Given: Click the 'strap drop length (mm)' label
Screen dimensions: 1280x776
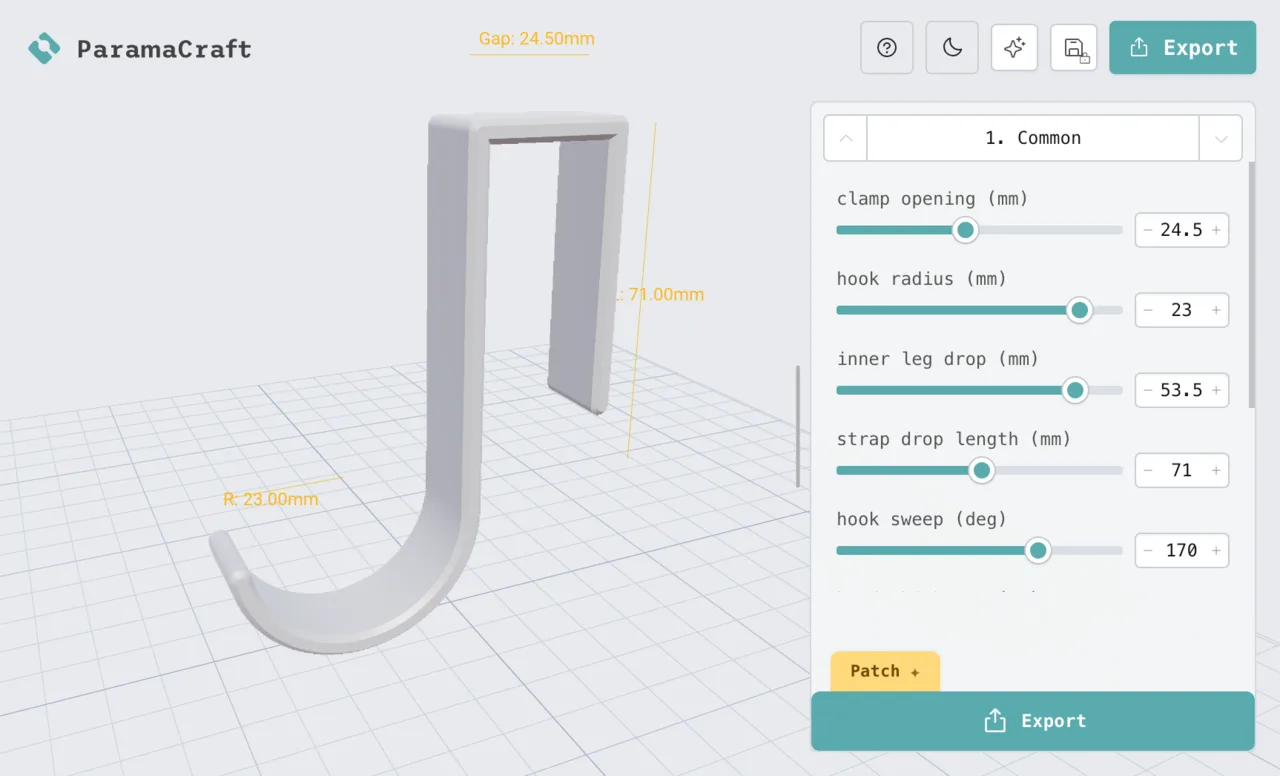Looking at the screenshot, I should pyautogui.click(x=954, y=438).
